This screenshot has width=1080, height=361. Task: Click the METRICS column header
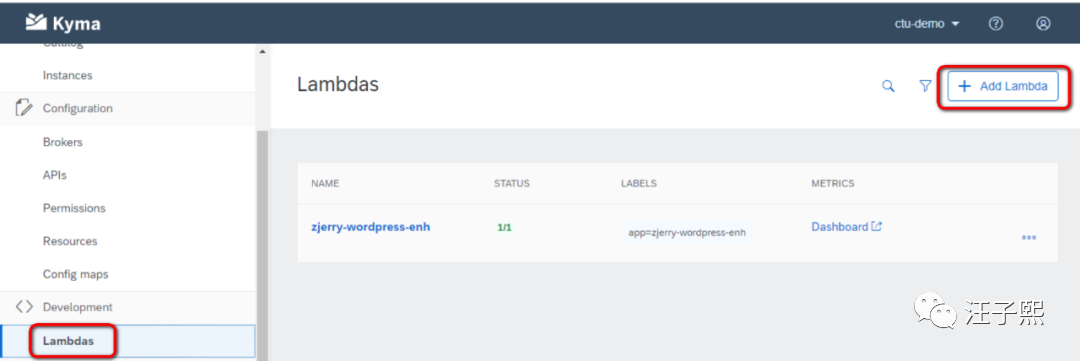pyautogui.click(x=833, y=183)
